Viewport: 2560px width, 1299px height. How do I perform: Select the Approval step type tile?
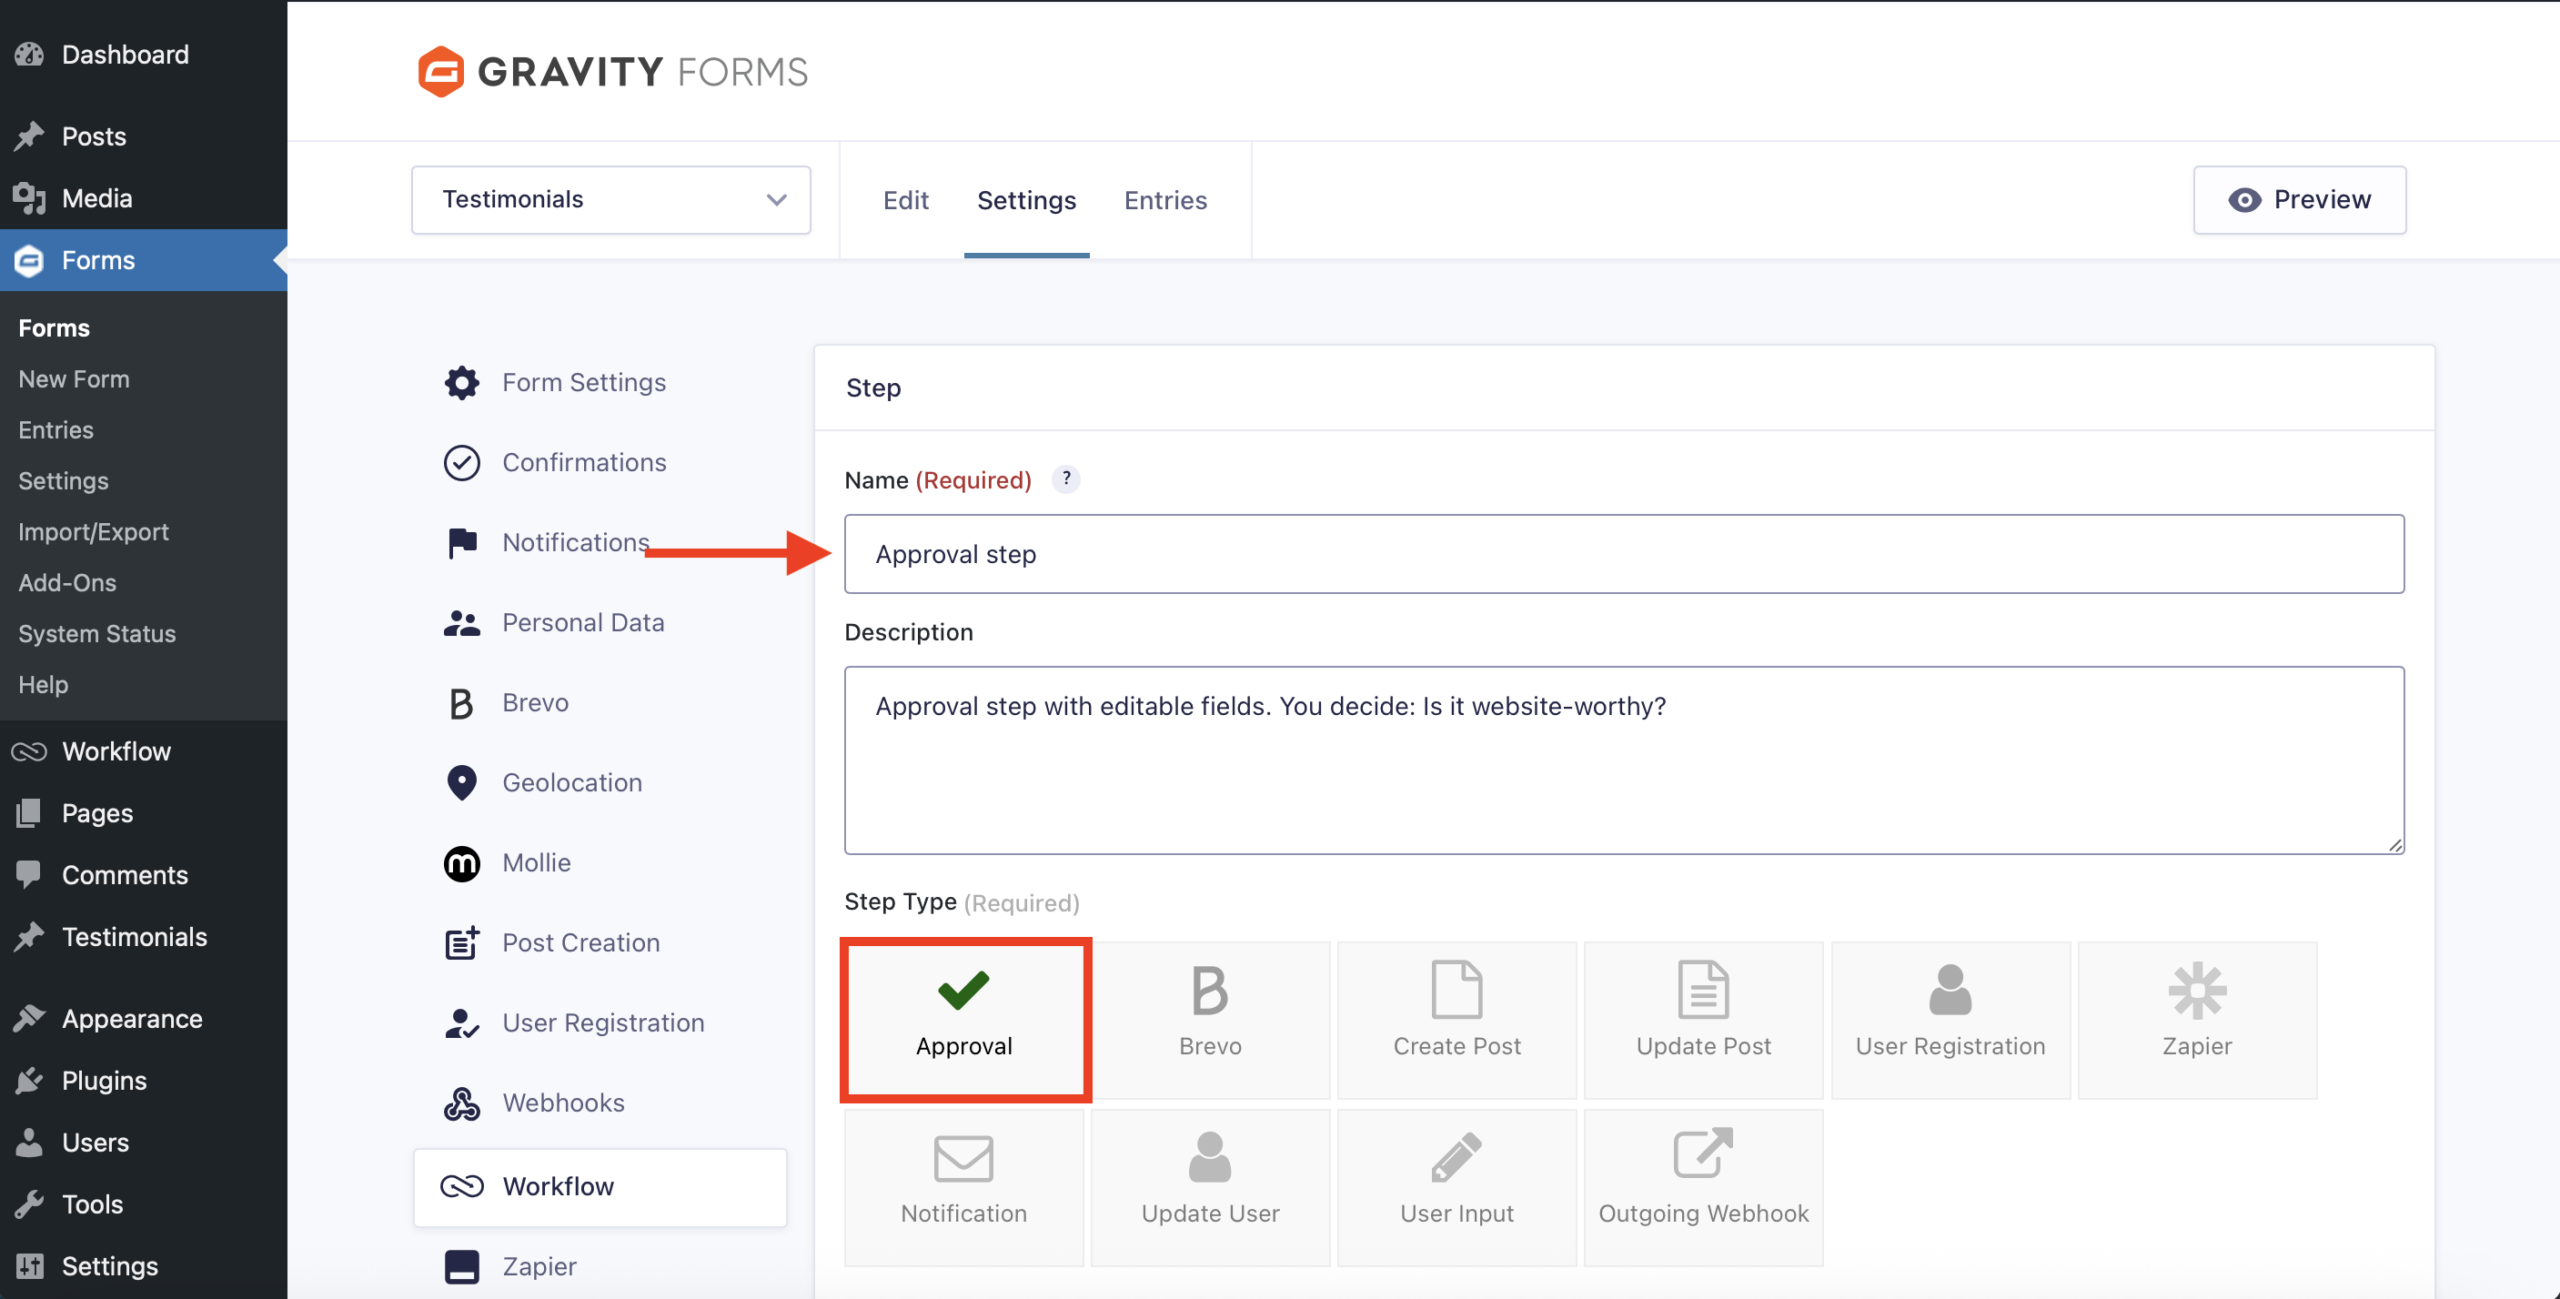[965, 1018]
